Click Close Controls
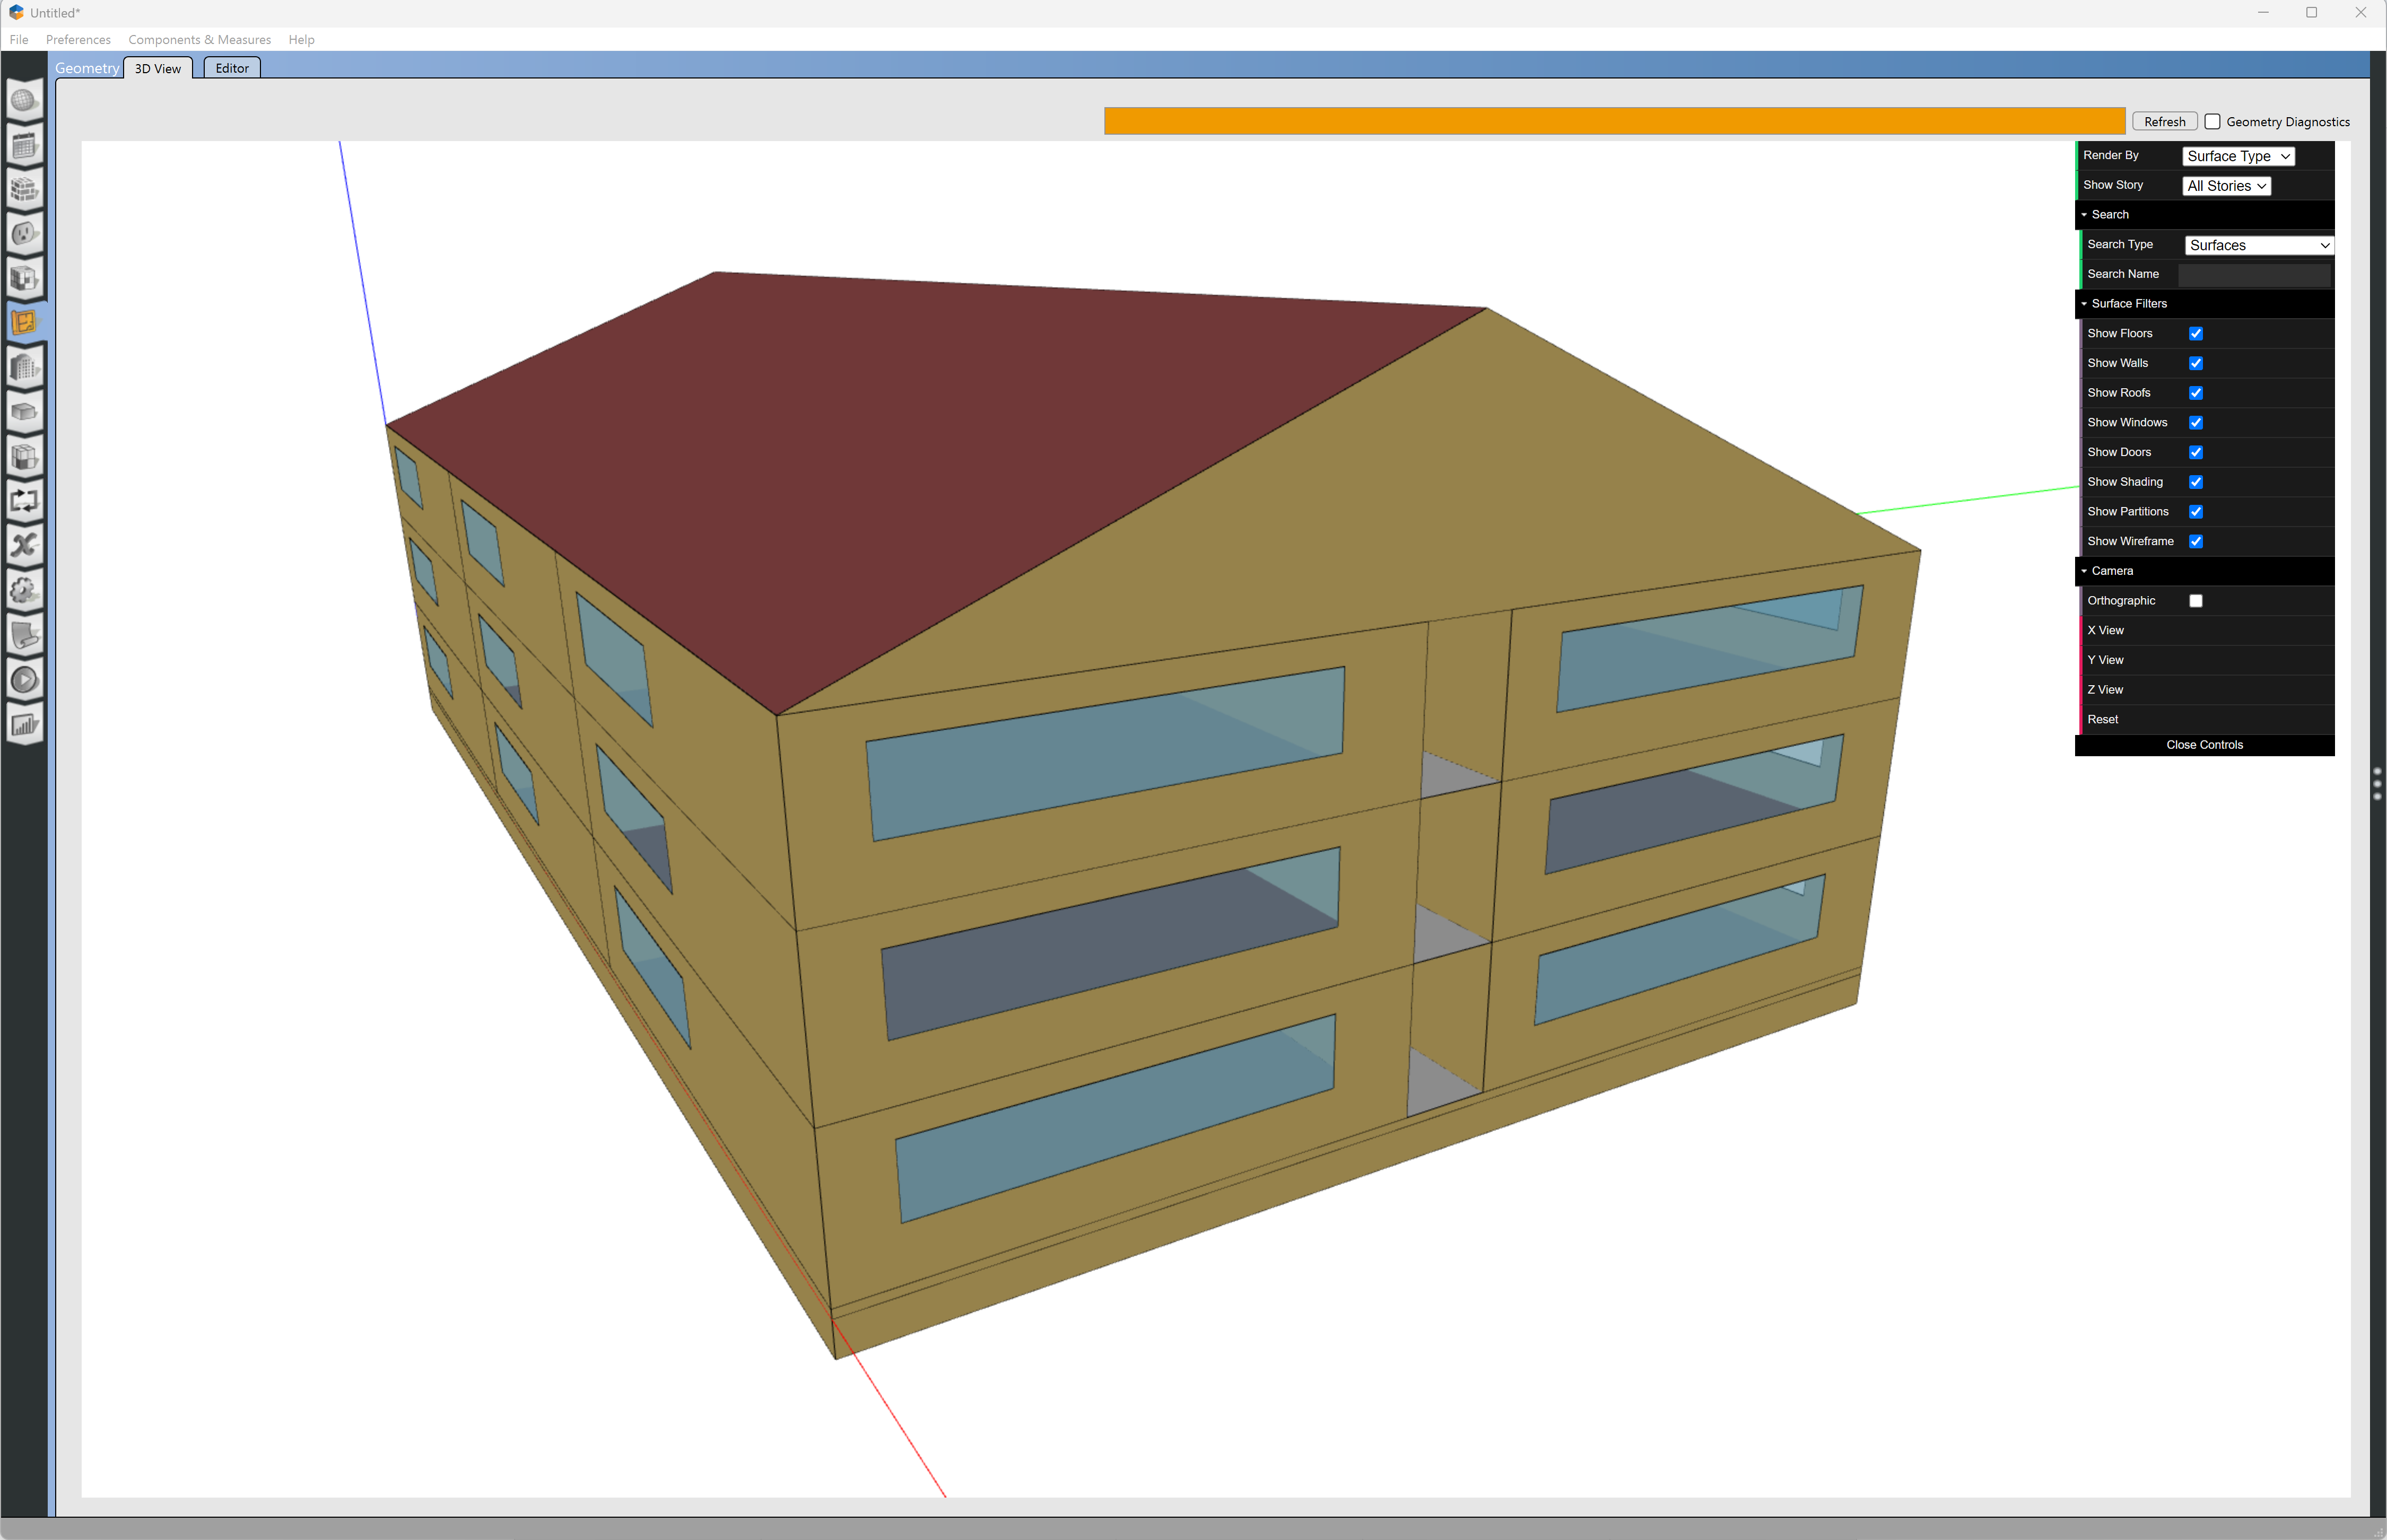The height and width of the screenshot is (1540, 2387). click(2204, 744)
